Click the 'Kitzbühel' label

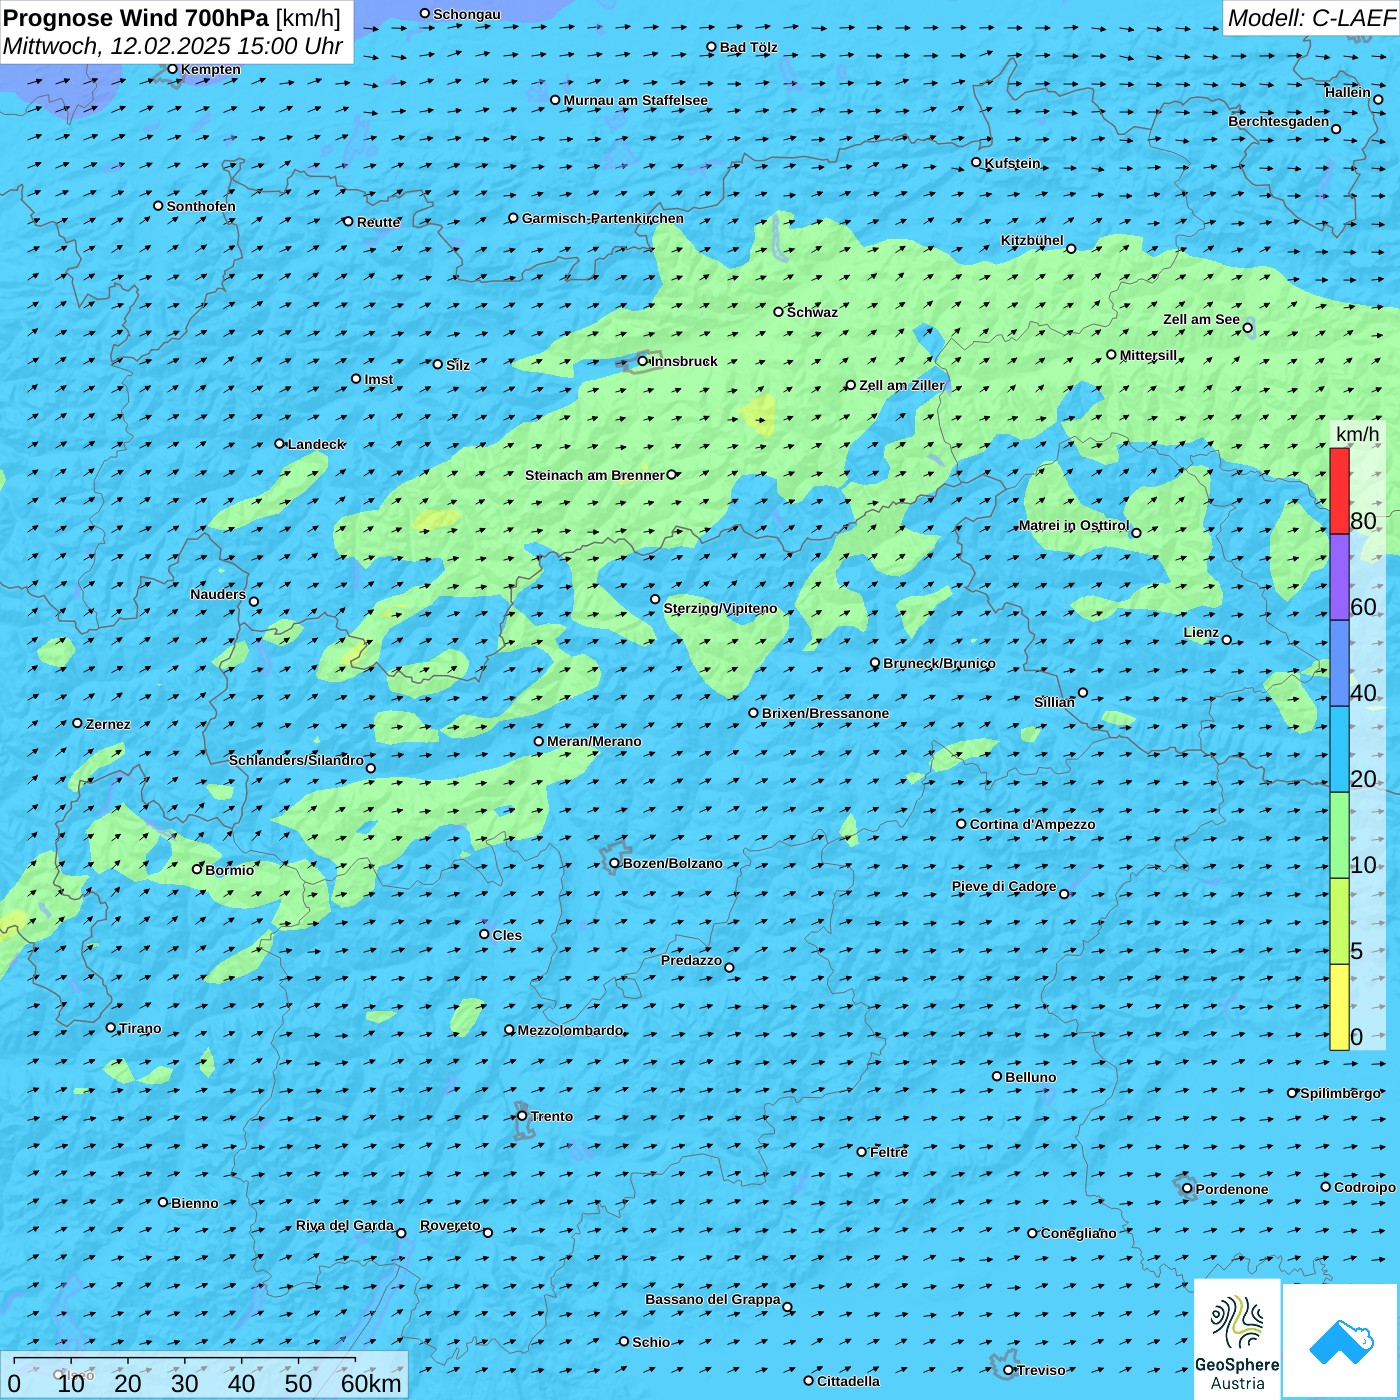click(1033, 240)
